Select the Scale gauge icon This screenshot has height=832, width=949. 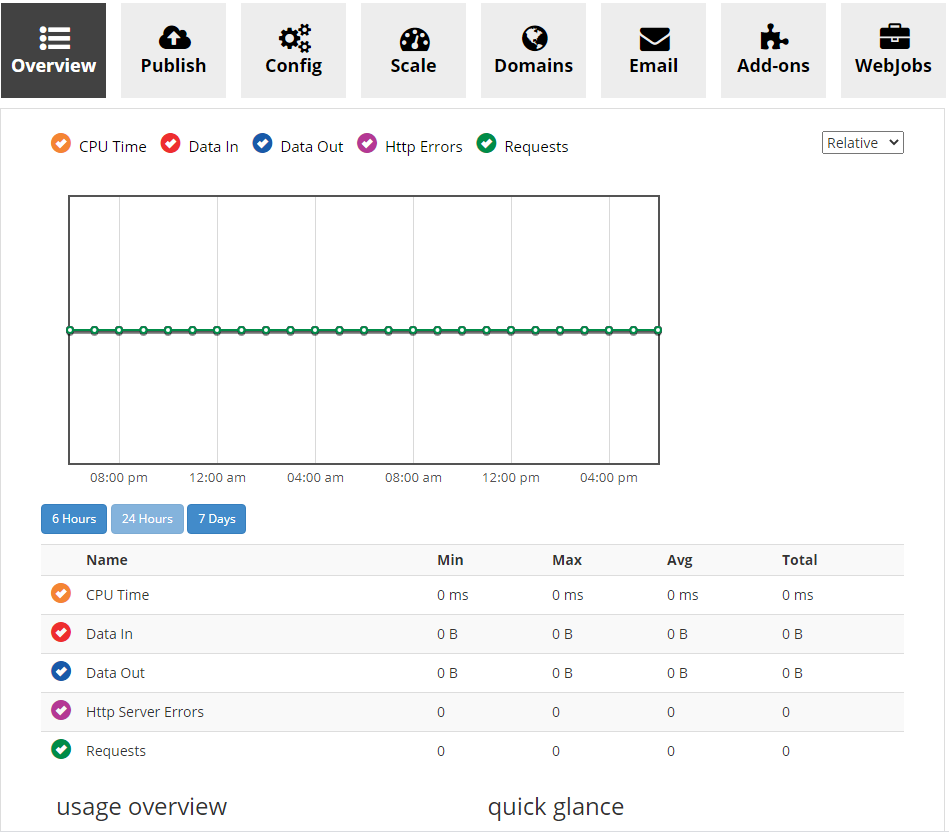pos(414,38)
